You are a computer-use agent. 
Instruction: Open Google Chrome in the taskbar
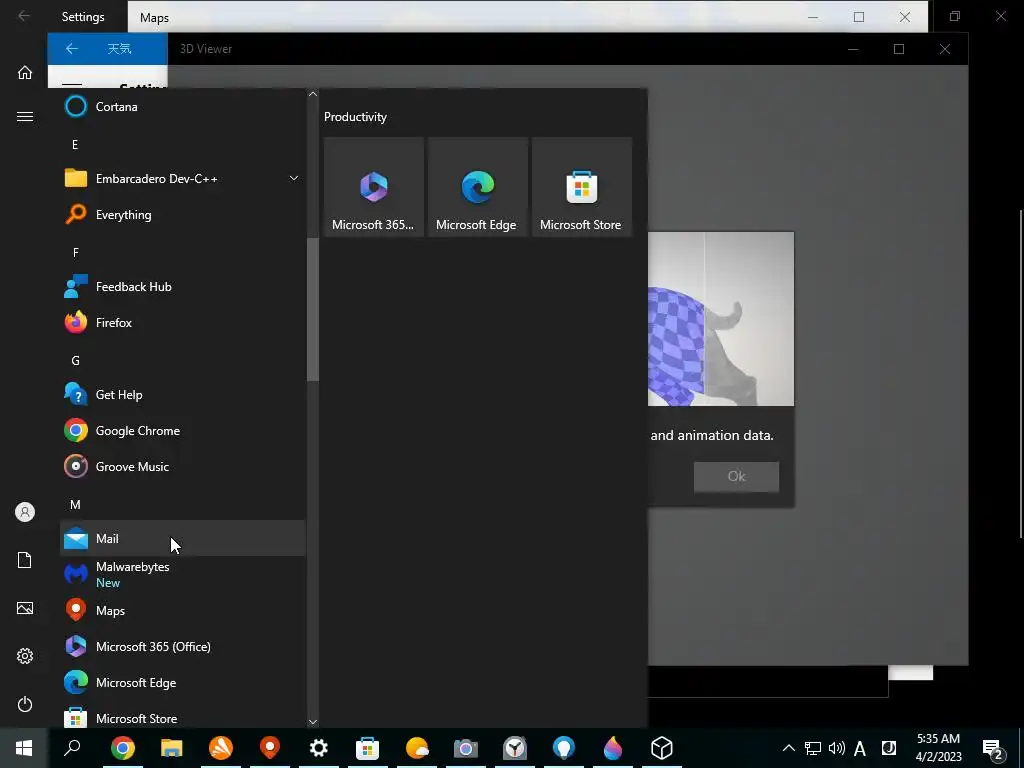pos(123,748)
